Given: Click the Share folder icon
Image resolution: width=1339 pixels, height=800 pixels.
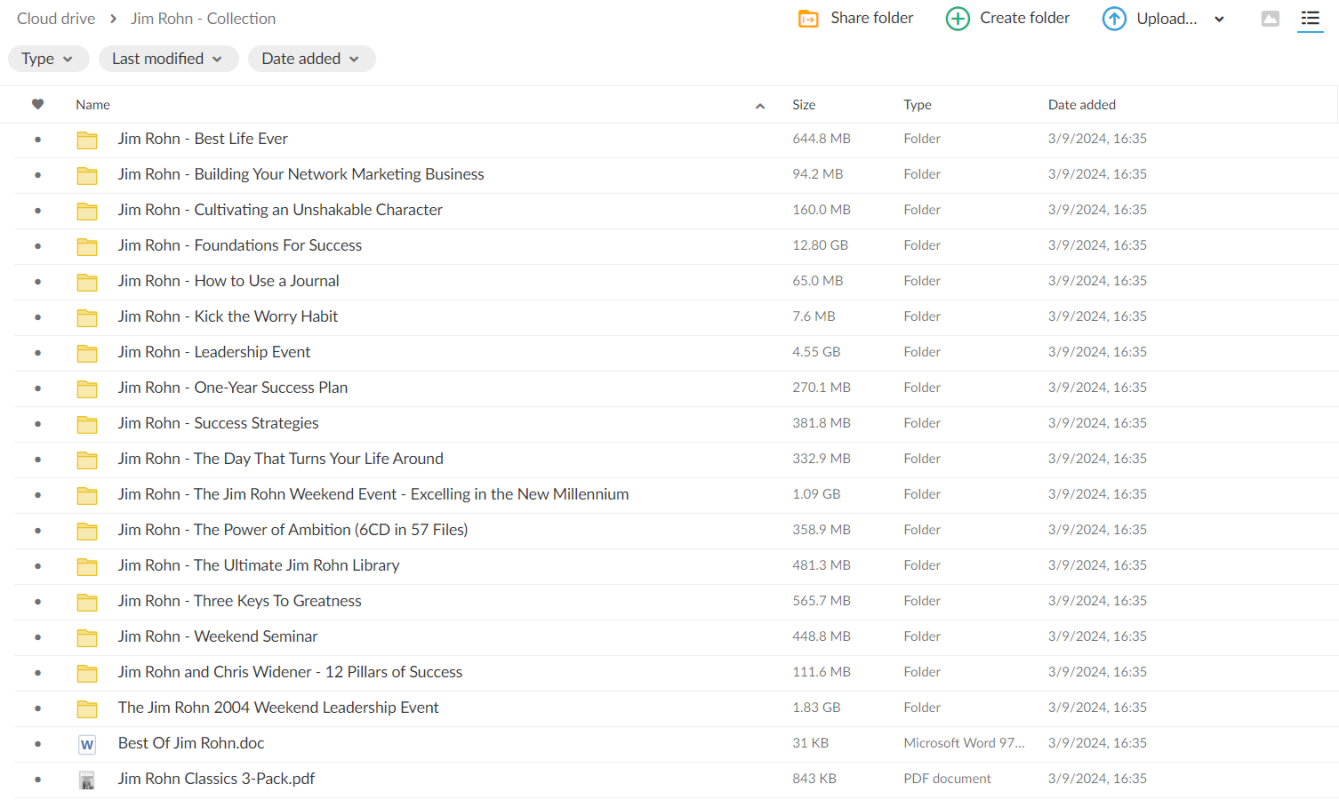Looking at the screenshot, I should coord(808,19).
